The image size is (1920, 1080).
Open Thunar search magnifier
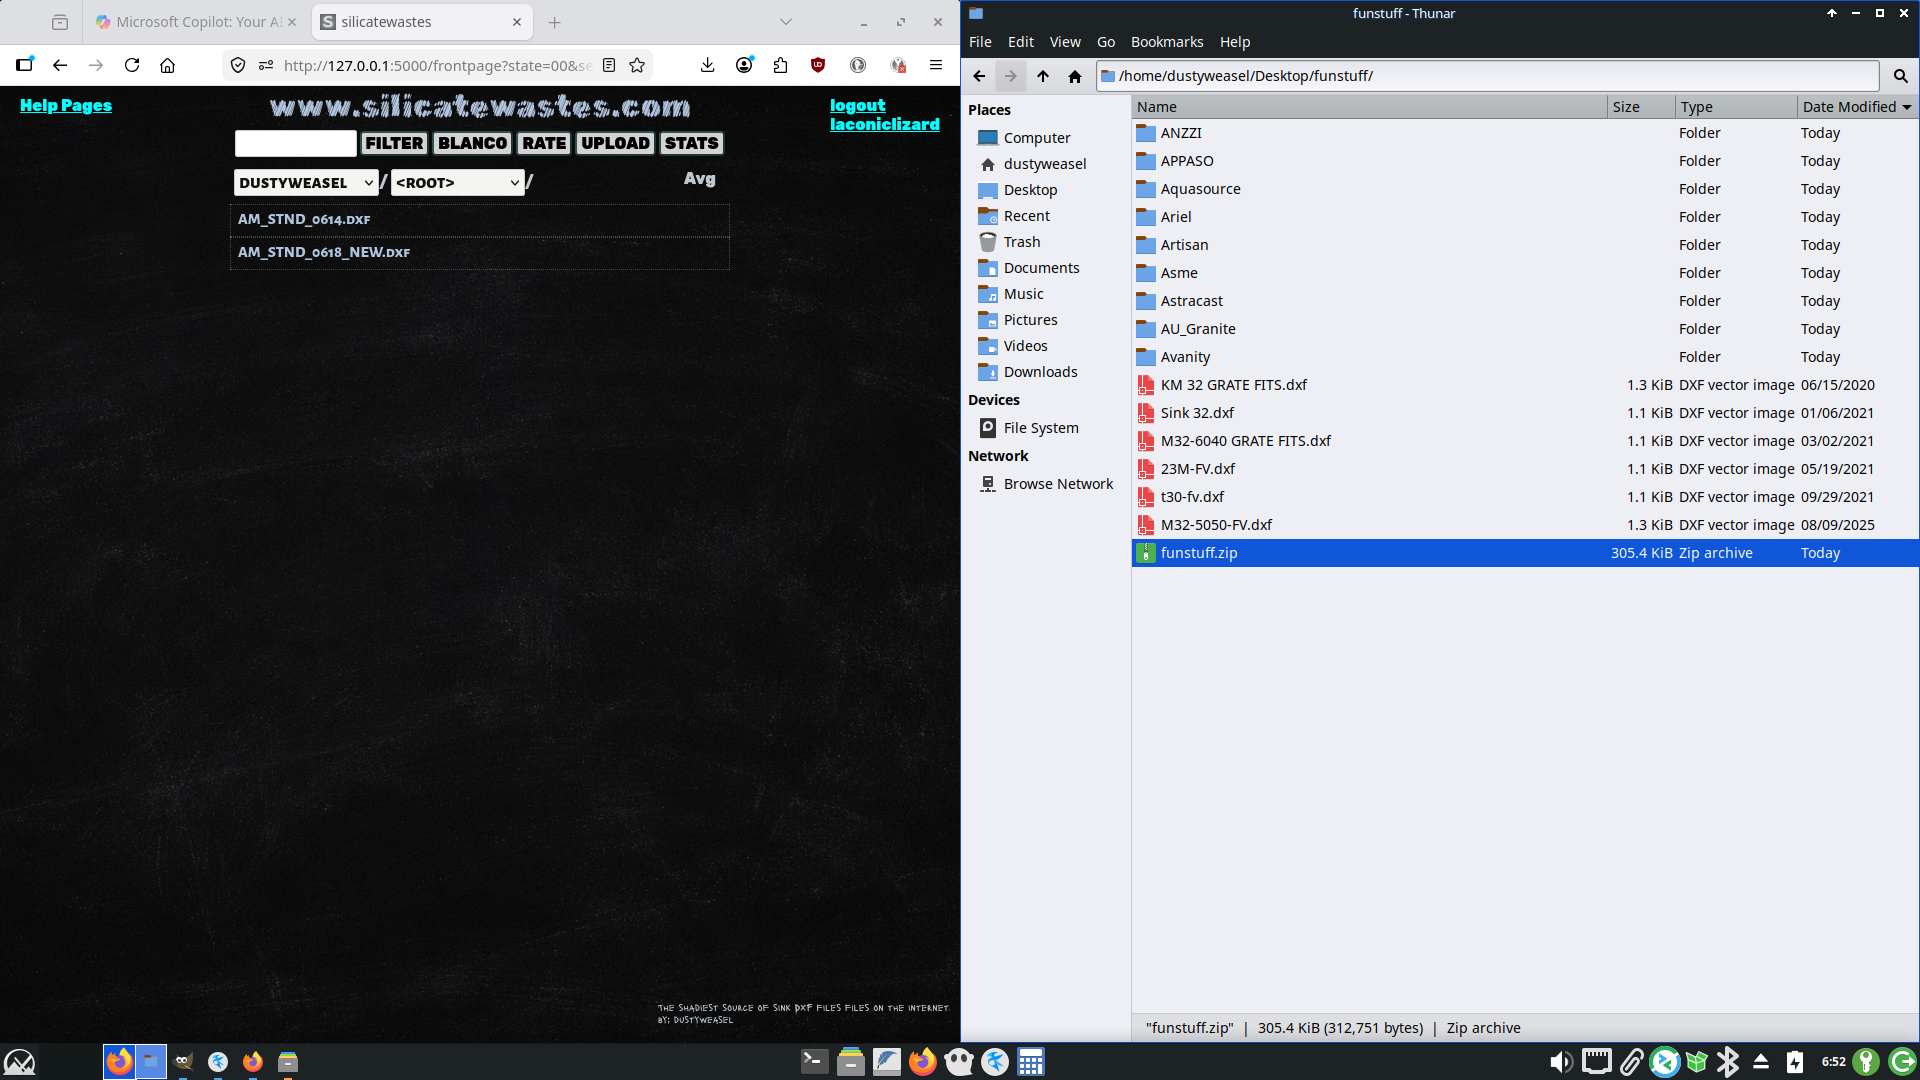[x=1901, y=76]
